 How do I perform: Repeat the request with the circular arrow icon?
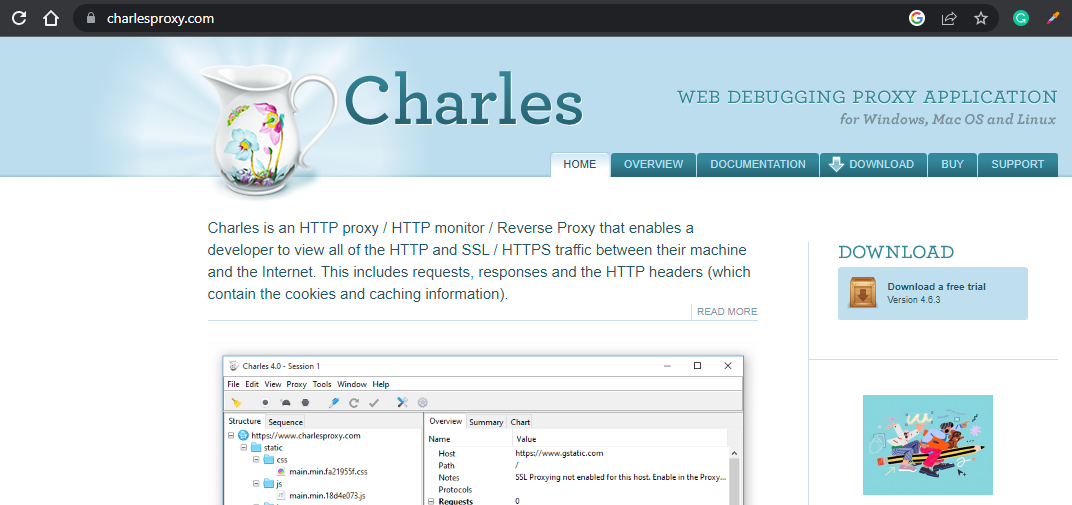pos(354,402)
